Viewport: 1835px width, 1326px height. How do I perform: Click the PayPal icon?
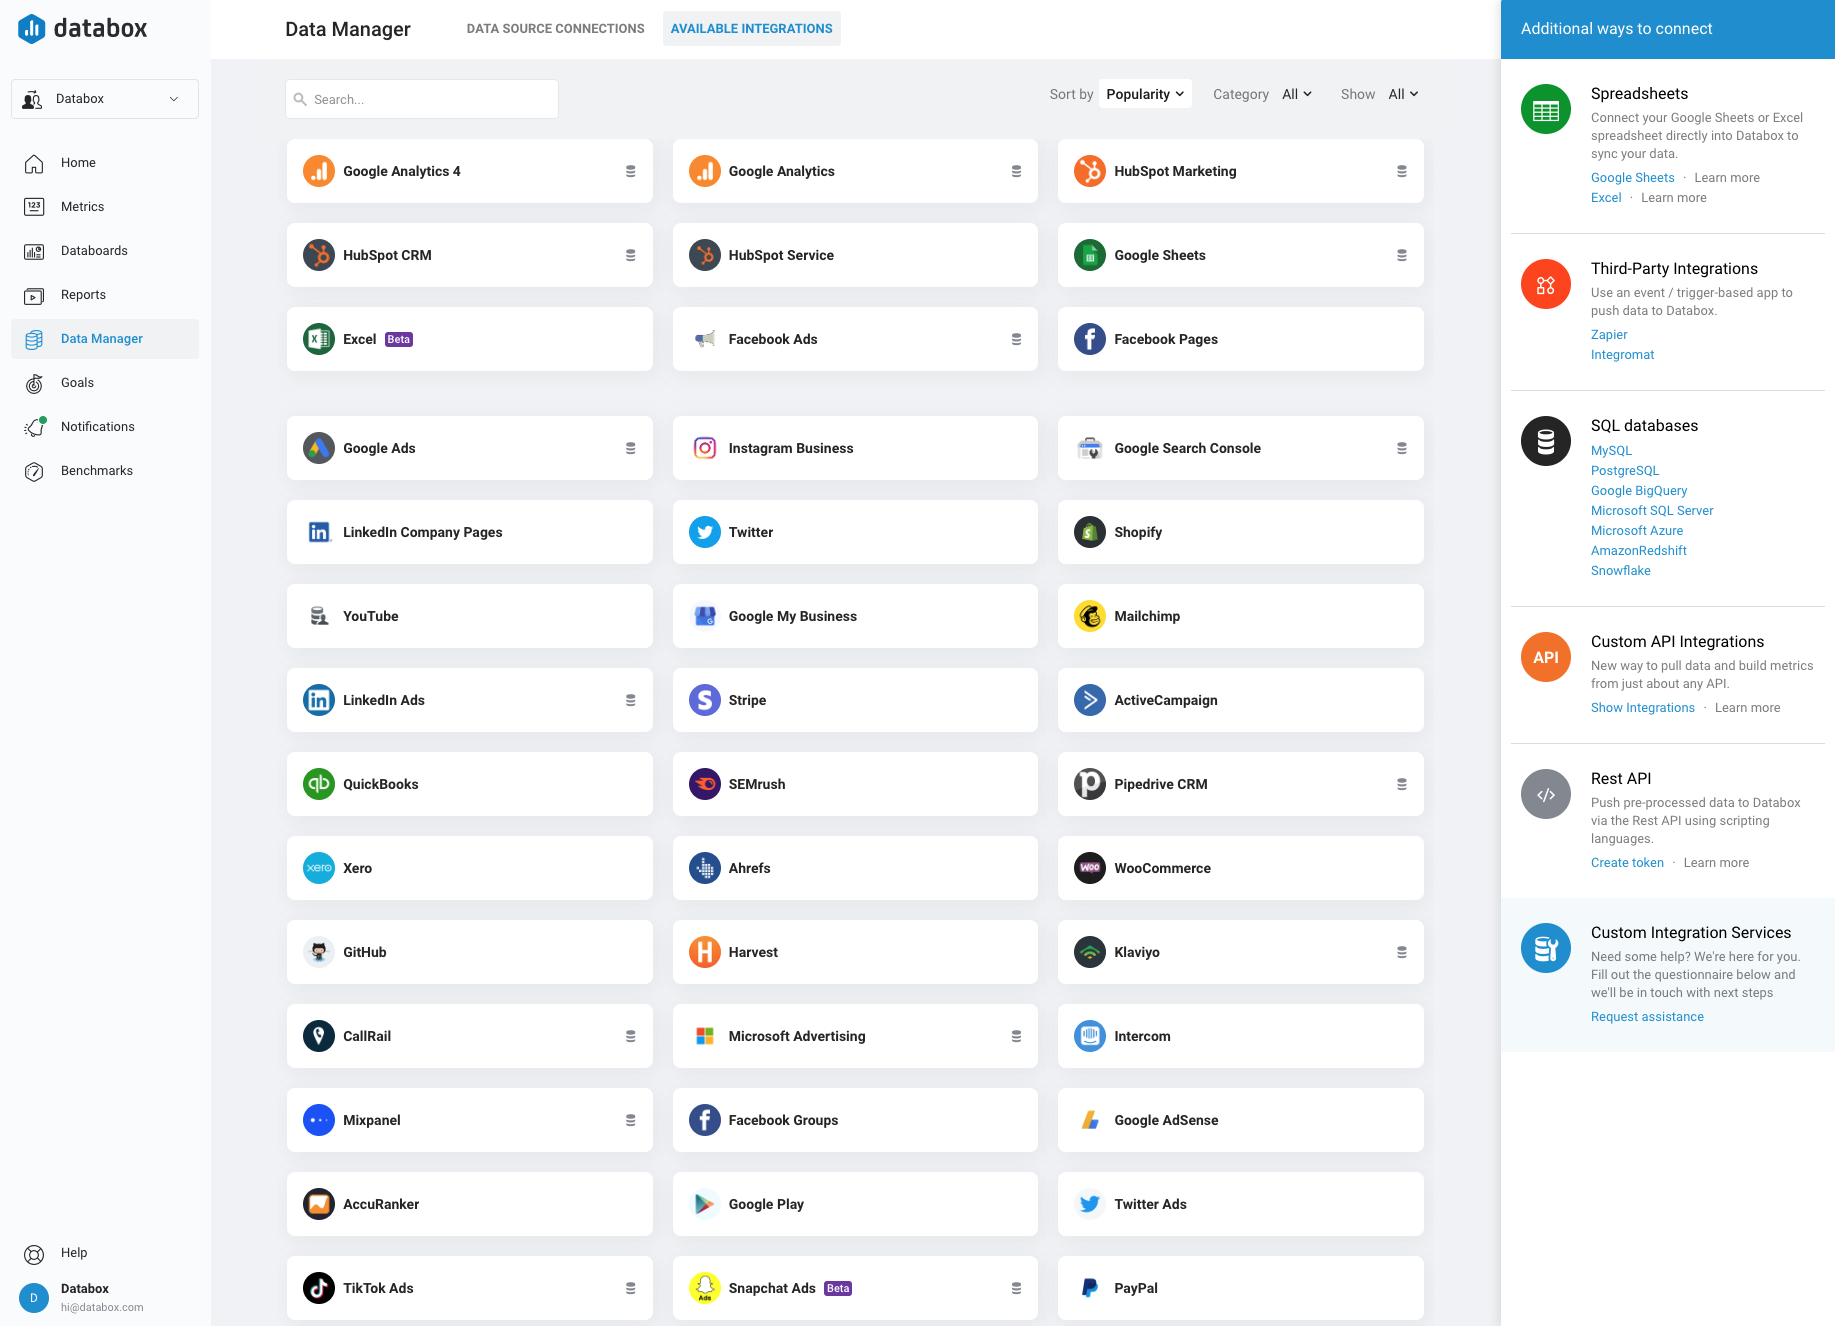tap(1090, 1288)
